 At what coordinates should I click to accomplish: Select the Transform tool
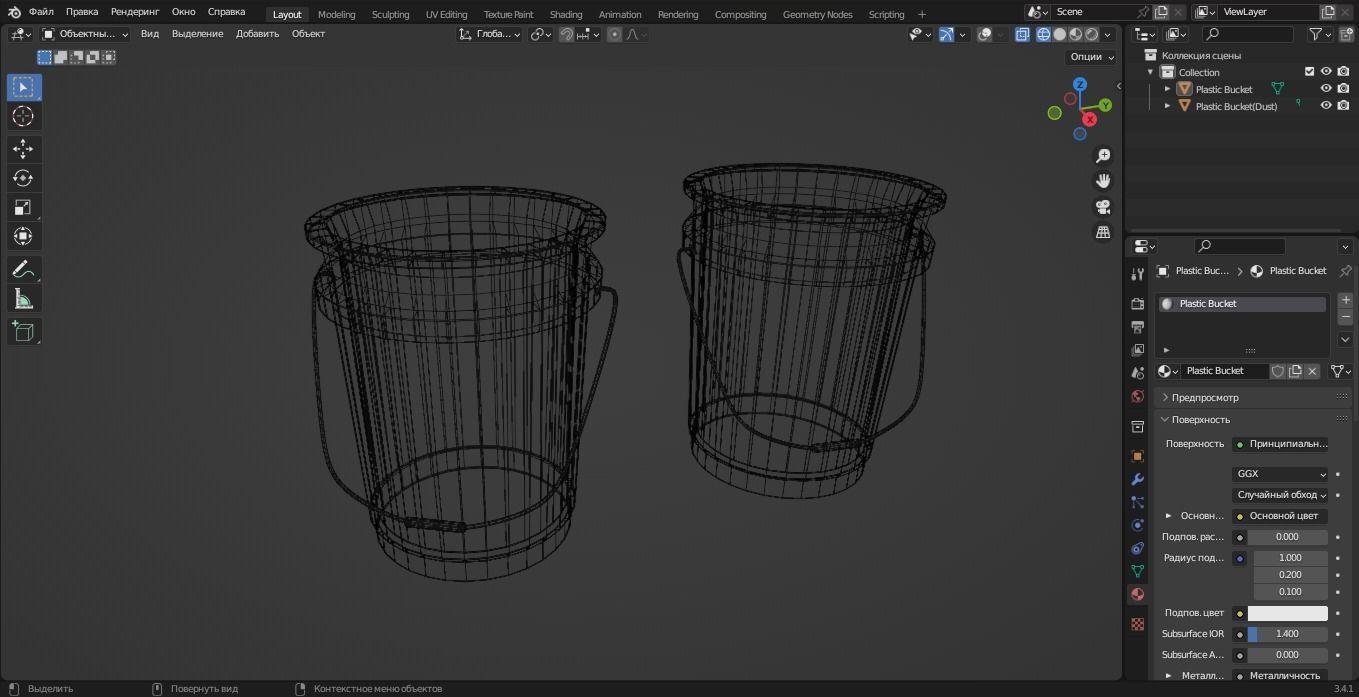23,236
